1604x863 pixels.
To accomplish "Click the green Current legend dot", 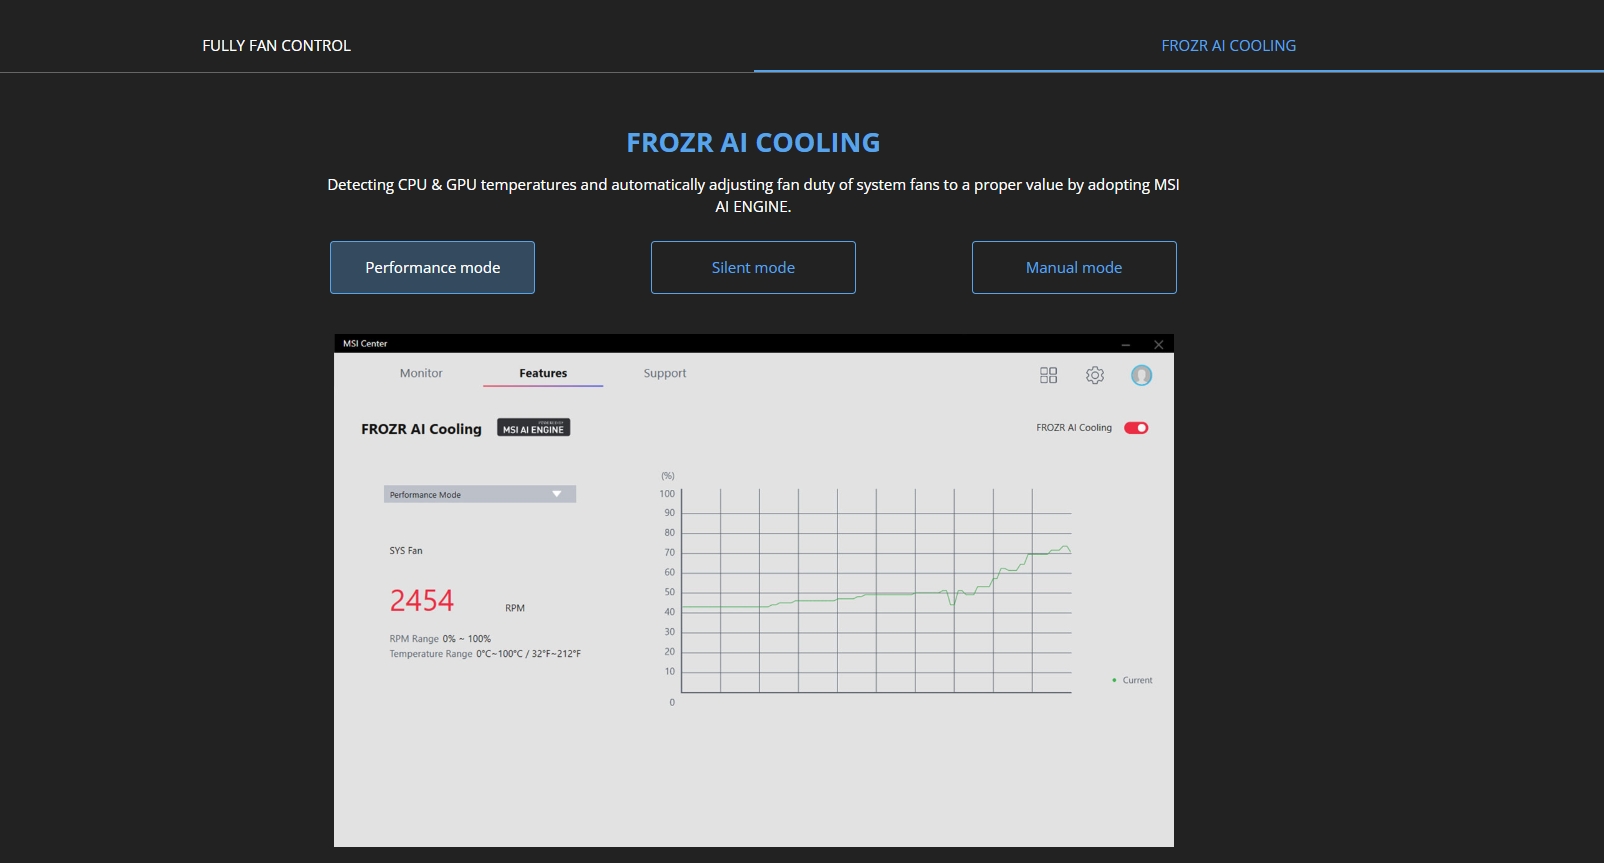I will tap(1114, 680).
